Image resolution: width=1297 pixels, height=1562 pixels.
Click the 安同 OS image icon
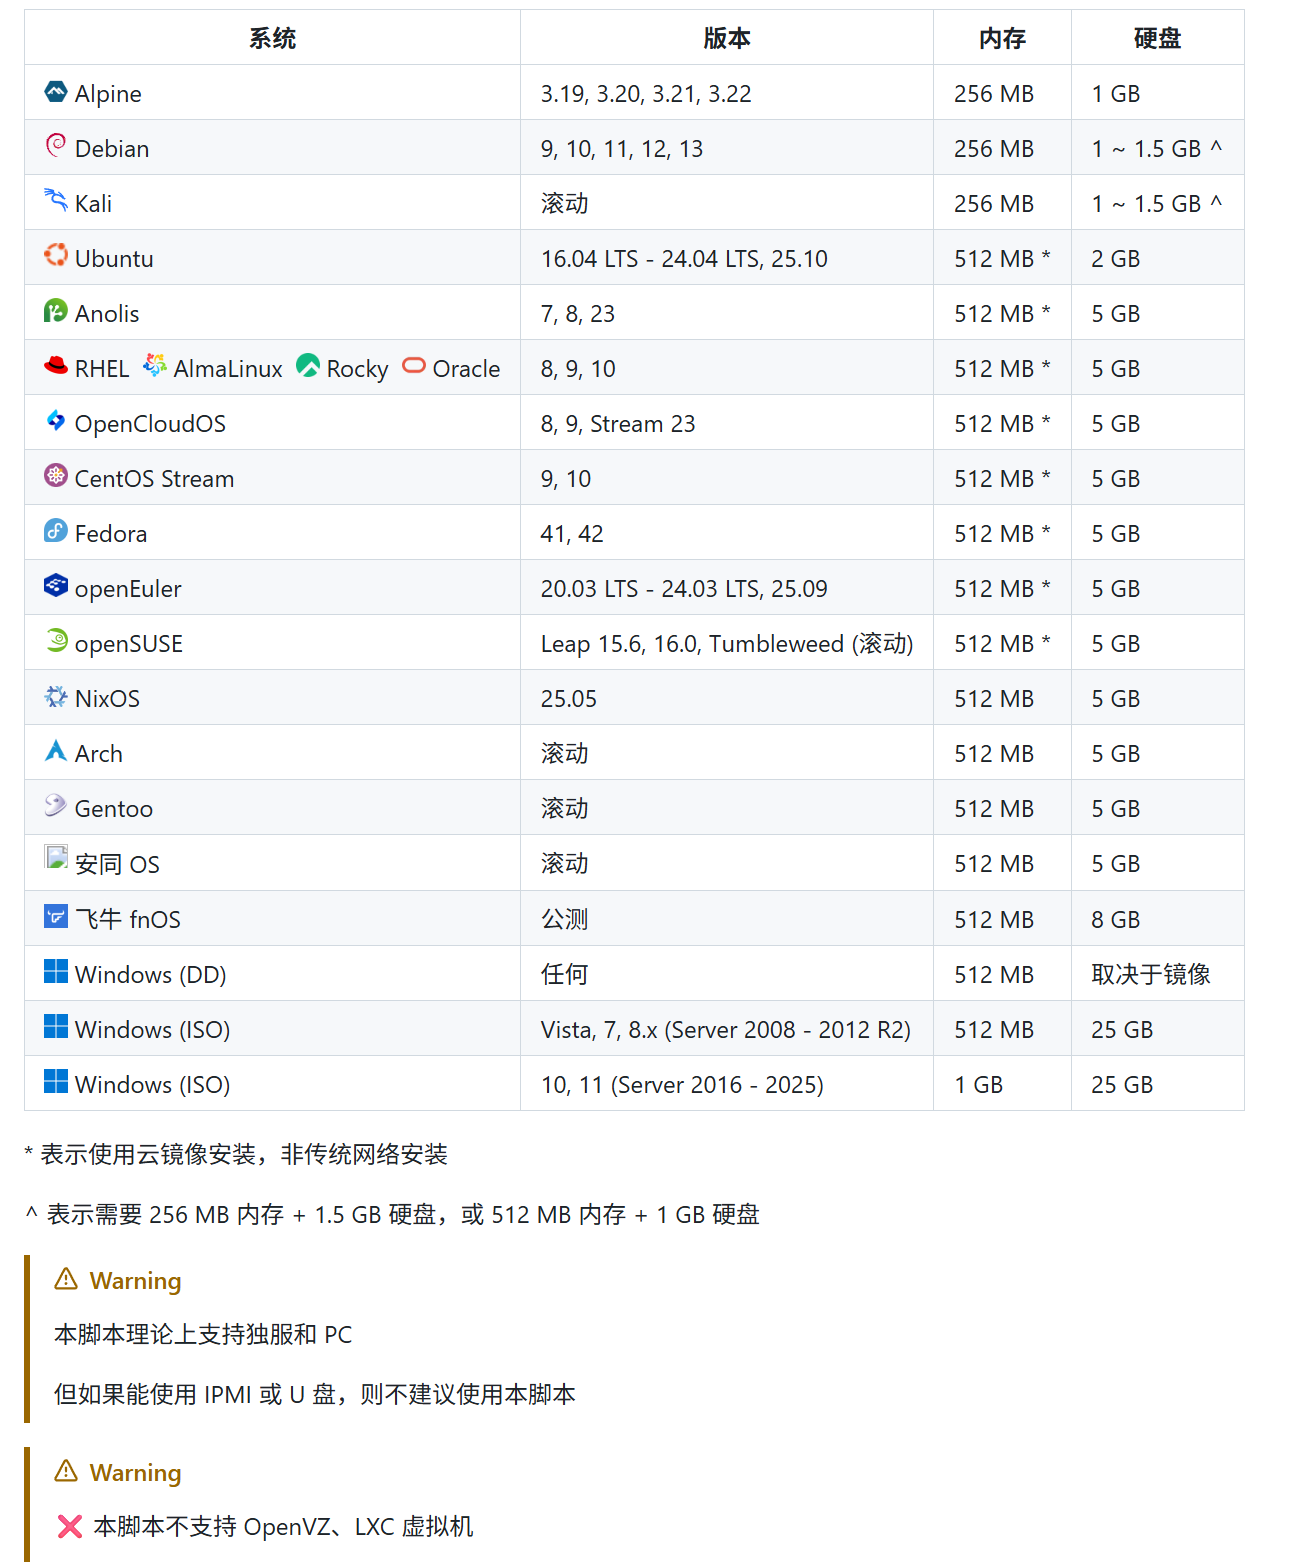point(56,858)
